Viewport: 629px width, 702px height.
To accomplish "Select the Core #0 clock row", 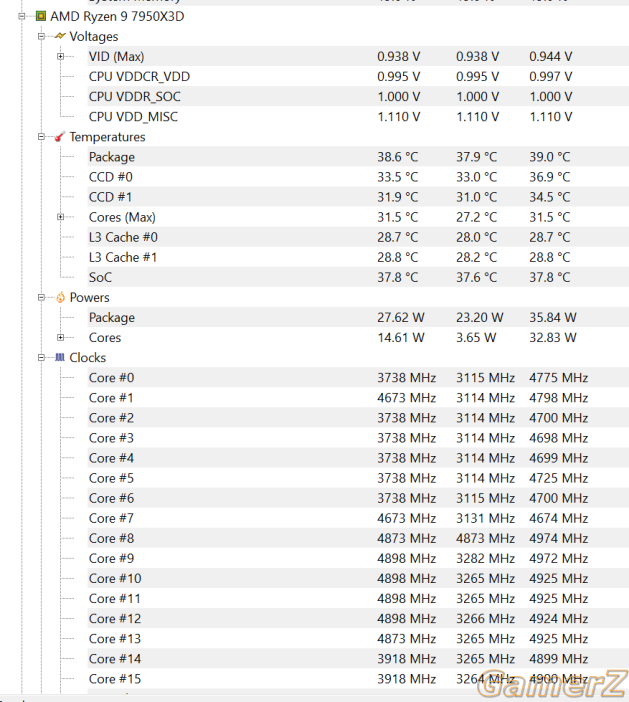I will [358, 378].
